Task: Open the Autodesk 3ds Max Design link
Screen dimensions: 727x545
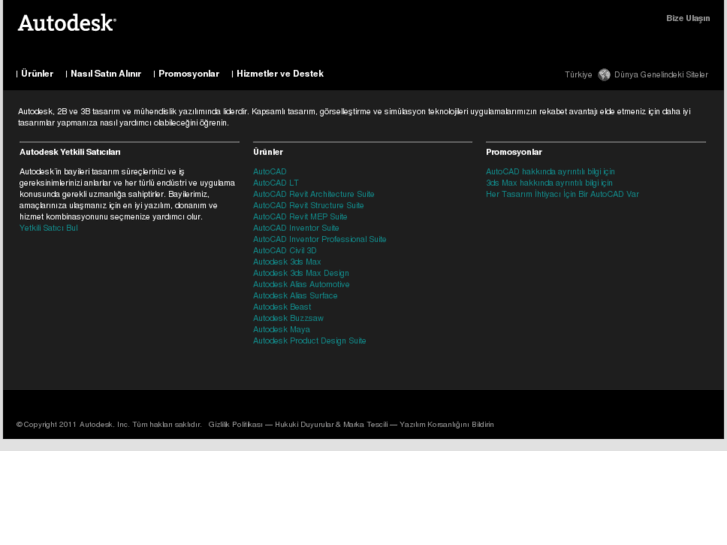Action: [301, 273]
